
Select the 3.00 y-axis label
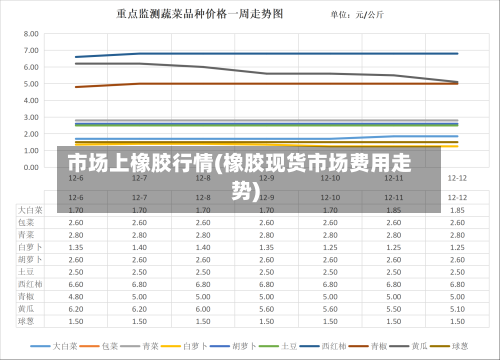31,117
